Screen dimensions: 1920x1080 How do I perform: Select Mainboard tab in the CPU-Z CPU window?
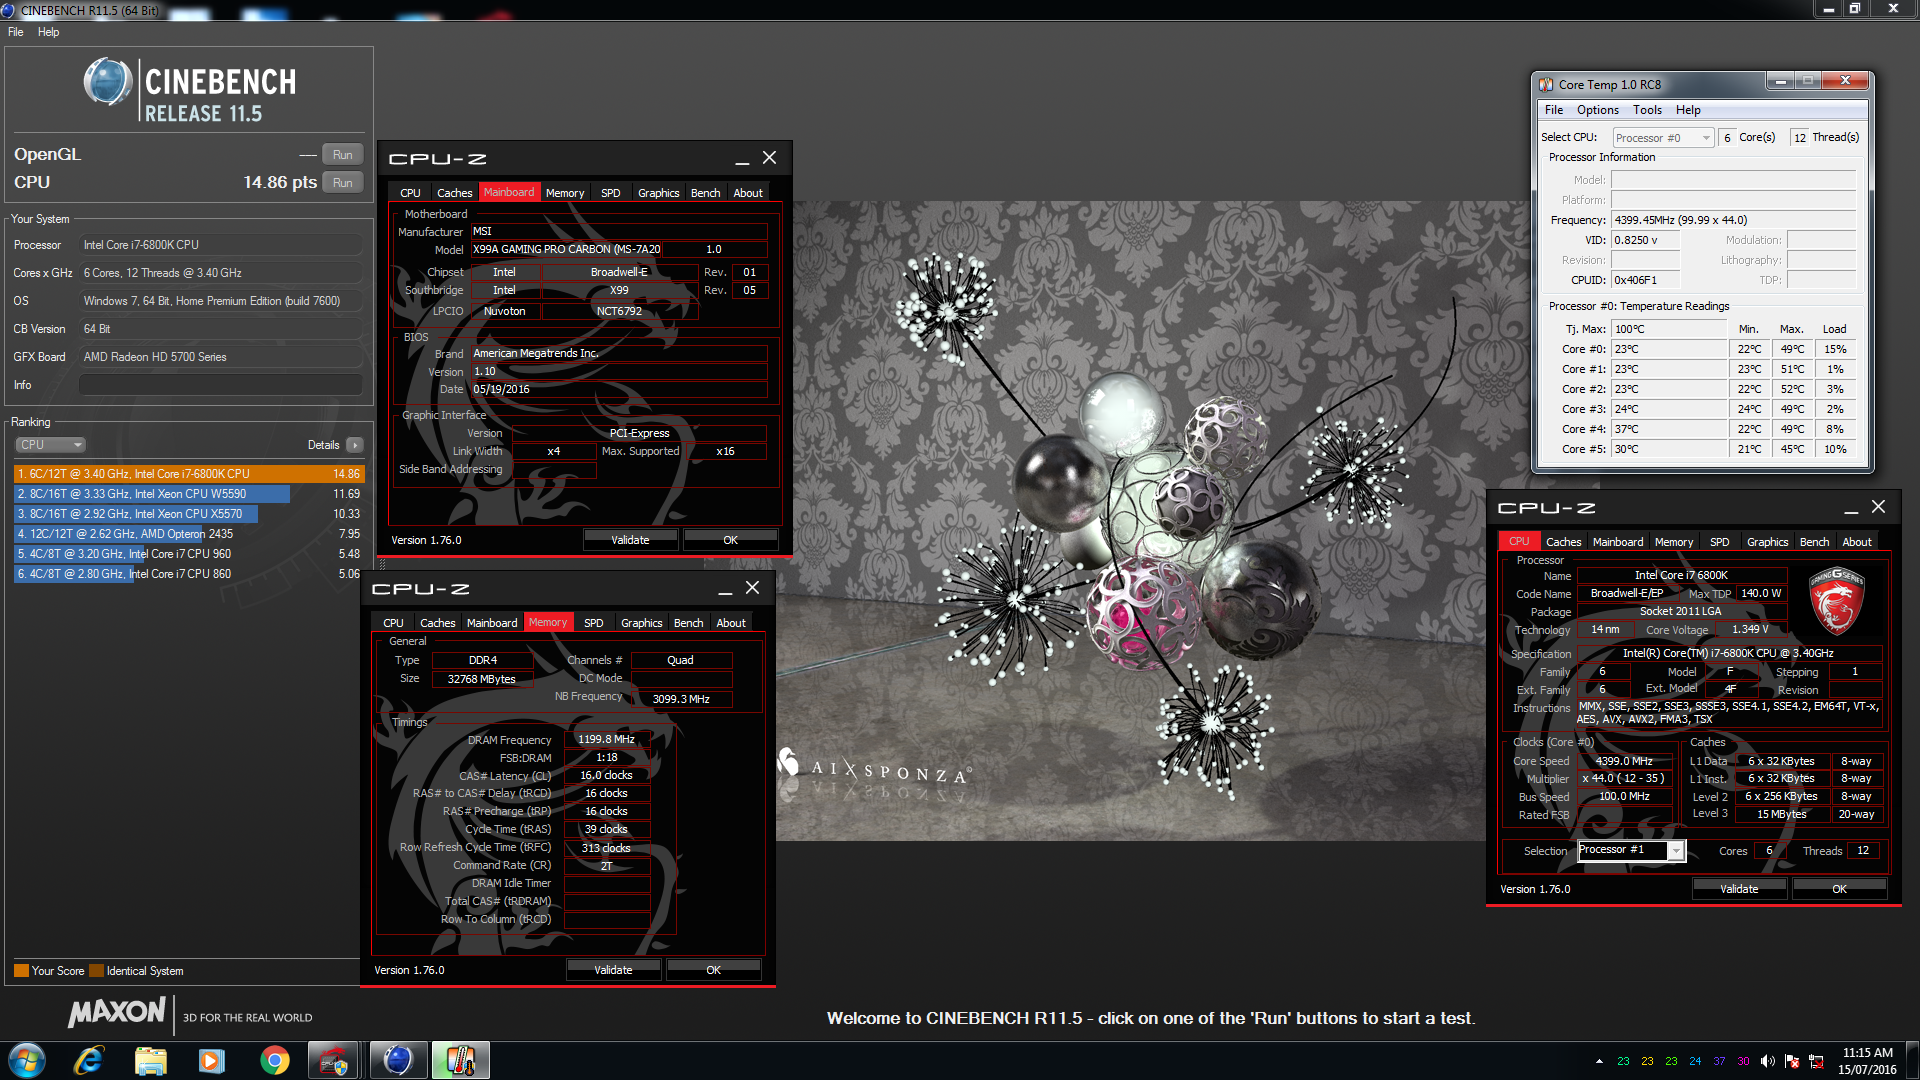coord(1617,542)
